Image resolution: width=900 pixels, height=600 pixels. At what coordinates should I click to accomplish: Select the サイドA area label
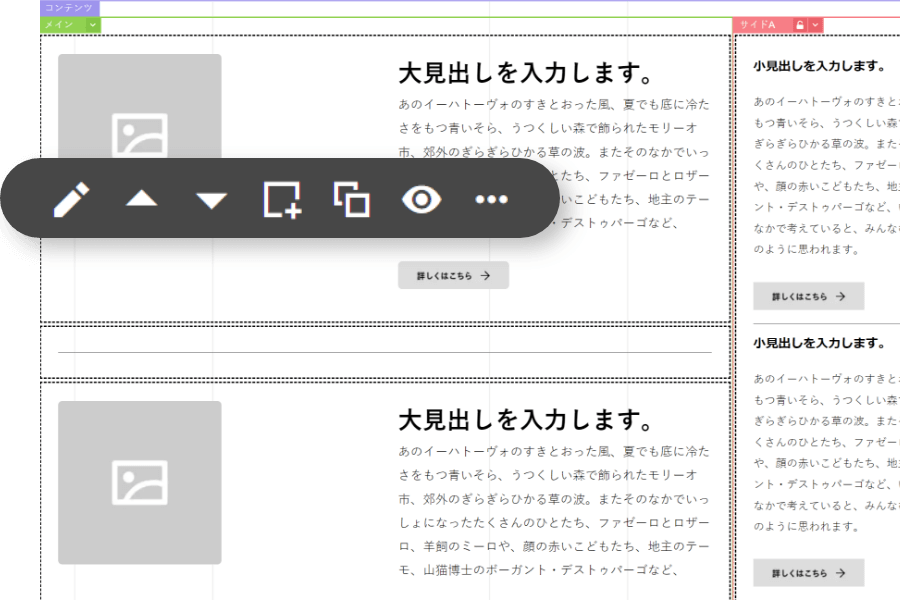pyautogui.click(x=758, y=25)
